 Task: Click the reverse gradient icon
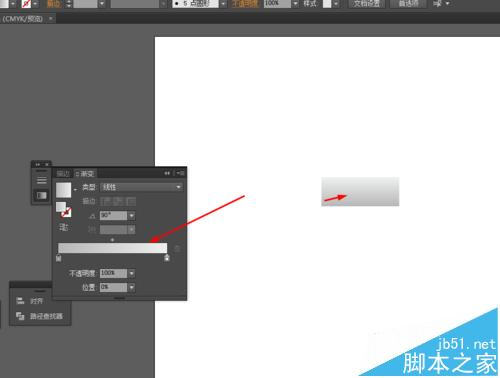click(x=63, y=228)
